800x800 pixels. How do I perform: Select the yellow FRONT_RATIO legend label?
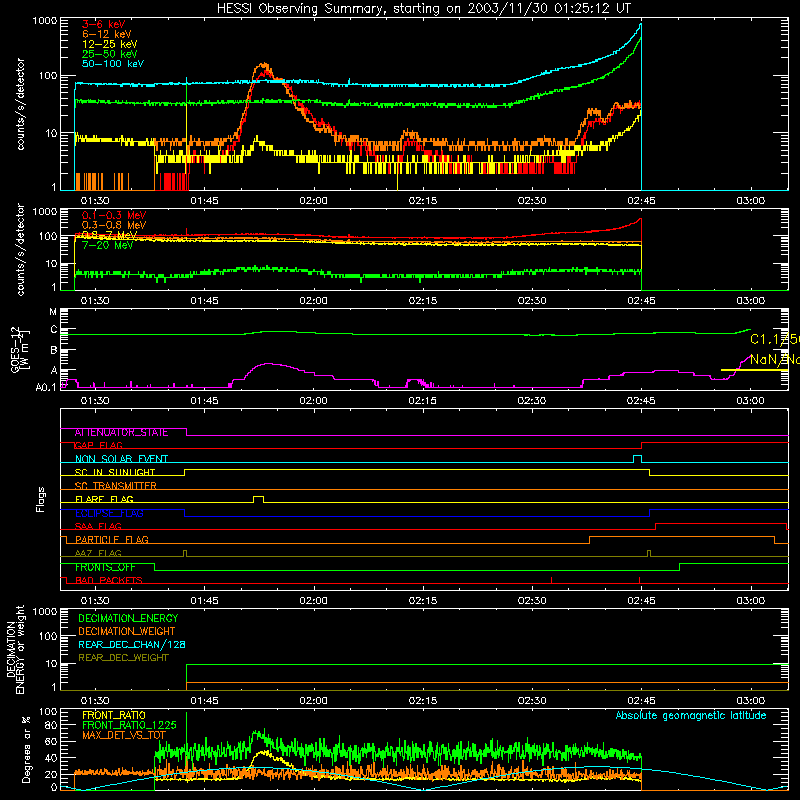click(114, 716)
